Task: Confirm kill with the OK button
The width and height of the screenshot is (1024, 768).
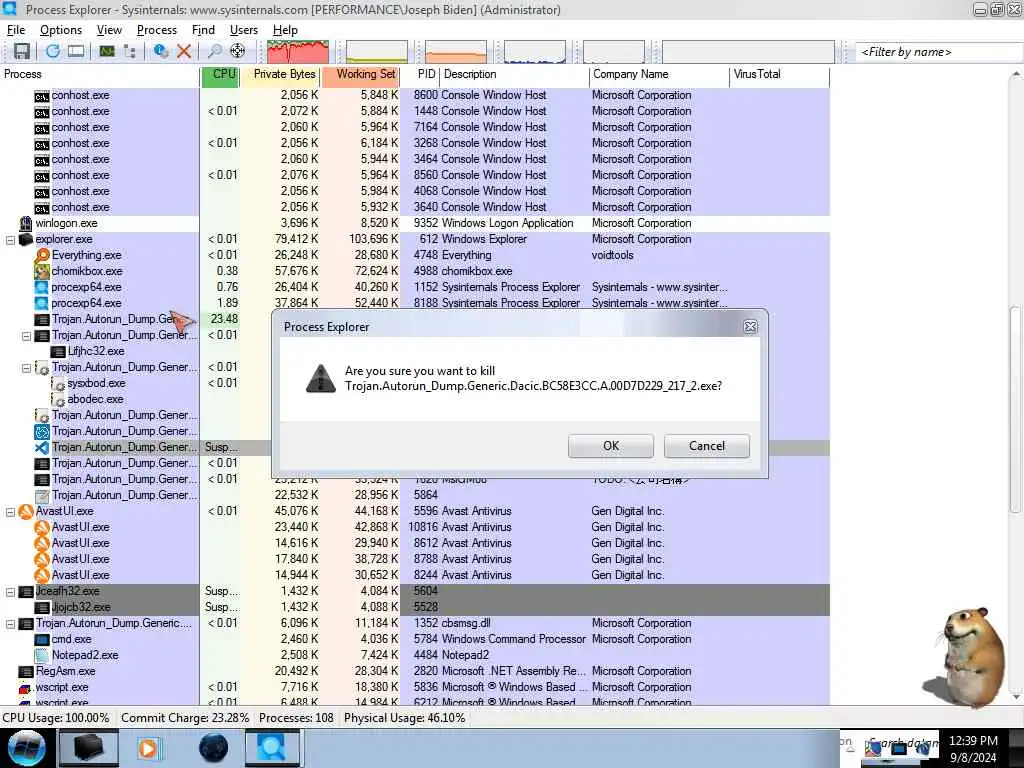Action: pyautogui.click(x=611, y=446)
